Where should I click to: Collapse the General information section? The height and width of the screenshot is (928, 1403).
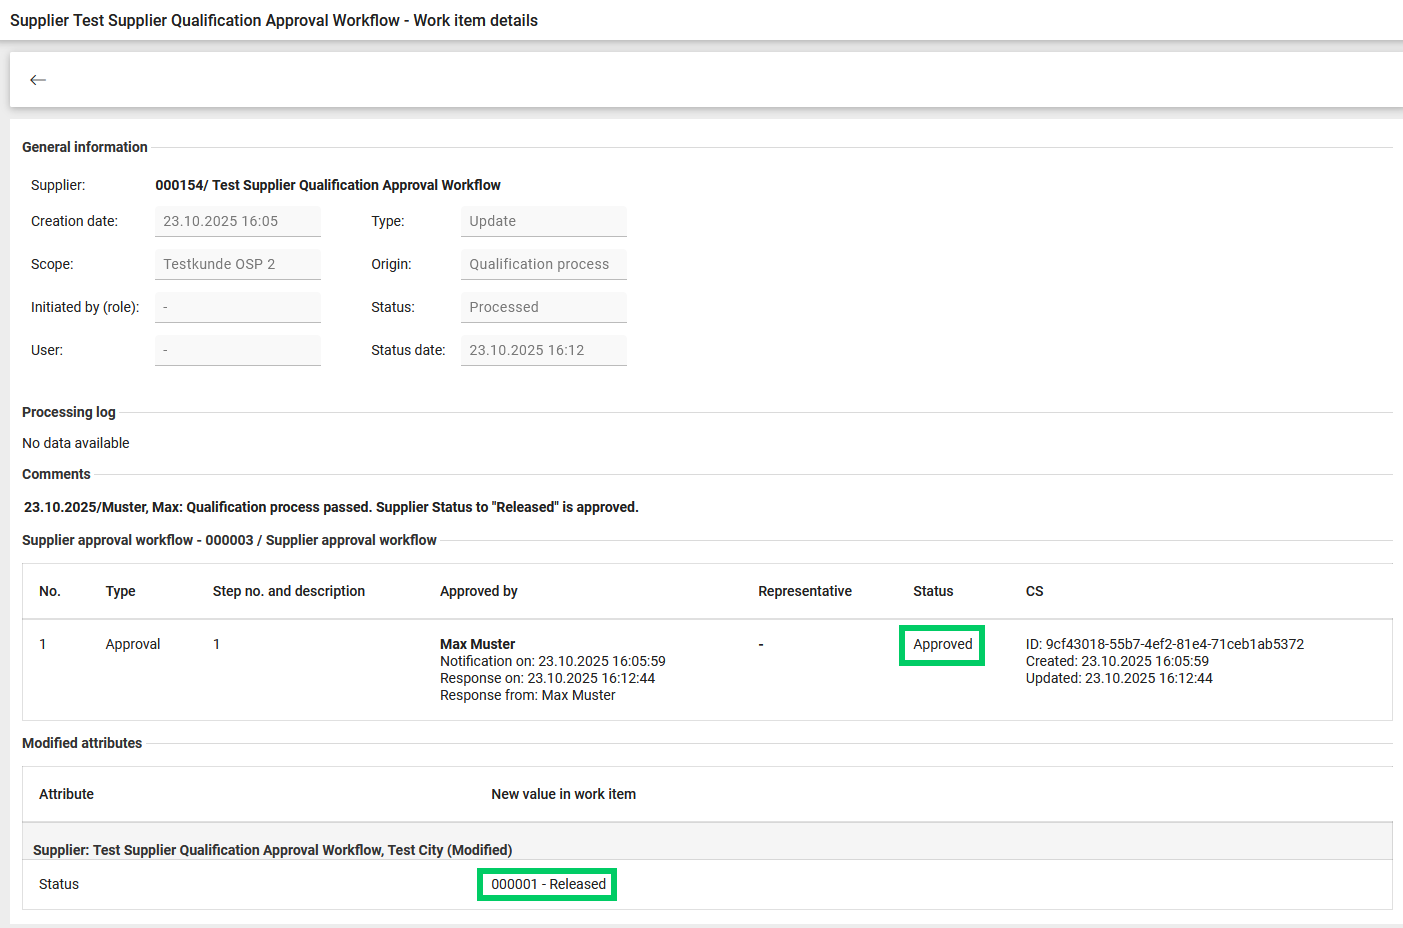pyautogui.click(x=84, y=146)
